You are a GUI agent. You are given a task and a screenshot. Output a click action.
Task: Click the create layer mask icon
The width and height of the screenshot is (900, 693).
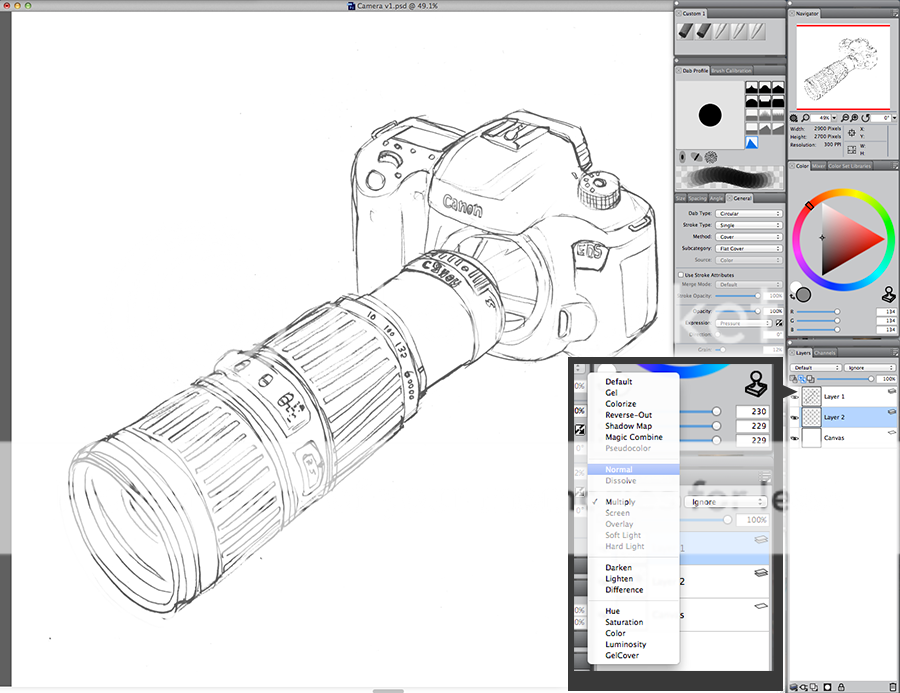(x=828, y=686)
